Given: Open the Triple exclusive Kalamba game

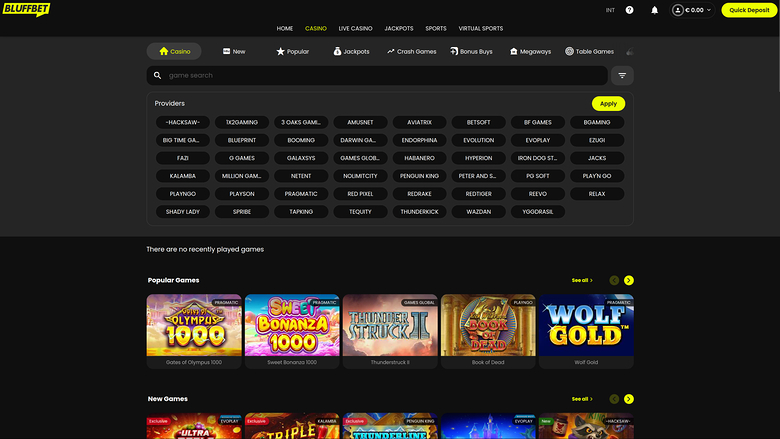Looking at the screenshot, I should [x=292, y=426].
